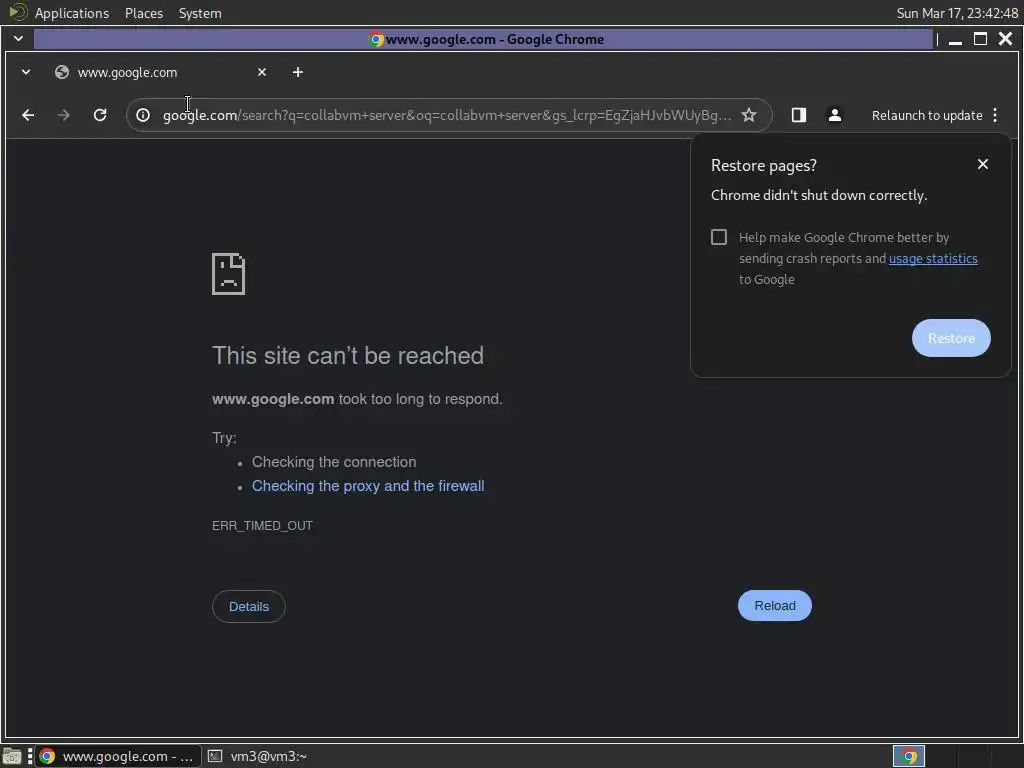Switch to vm3@vm3:~ terminal in taskbar
This screenshot has height=768, width=1024.
[x=257, y=757]
